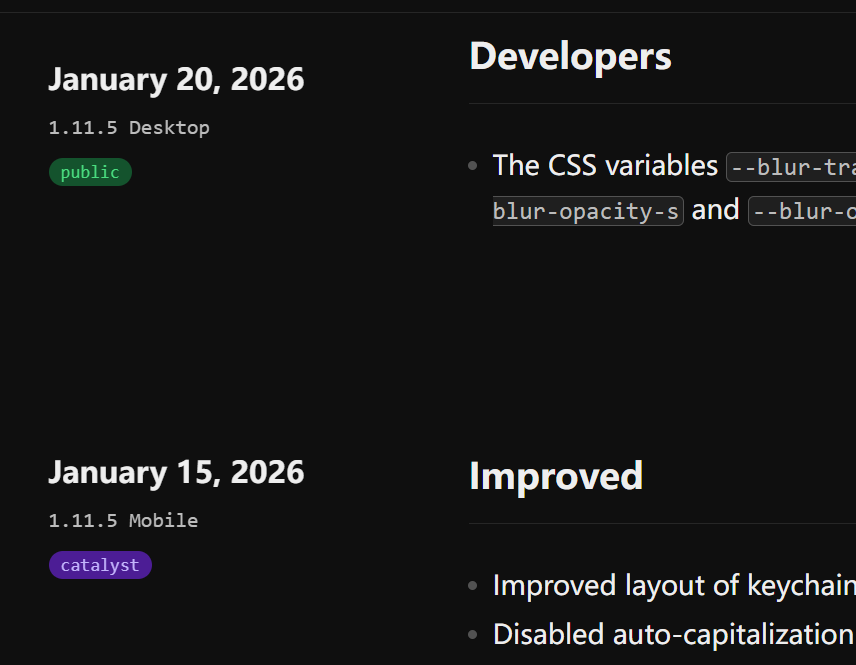856x665 pixels.
Task: Click the word 'and' between code snippets
Action: pyautogui.click(x=716, y=210)
